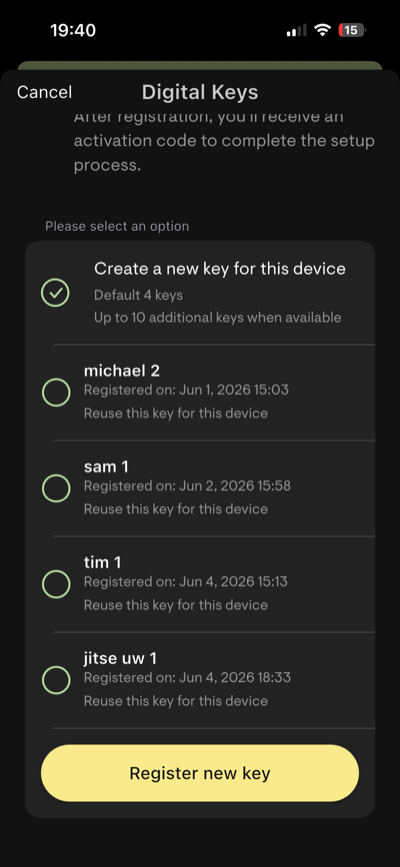Select the michael 2 radio button
The width and height of the screenshot is (400, 867).
[56, 393]
